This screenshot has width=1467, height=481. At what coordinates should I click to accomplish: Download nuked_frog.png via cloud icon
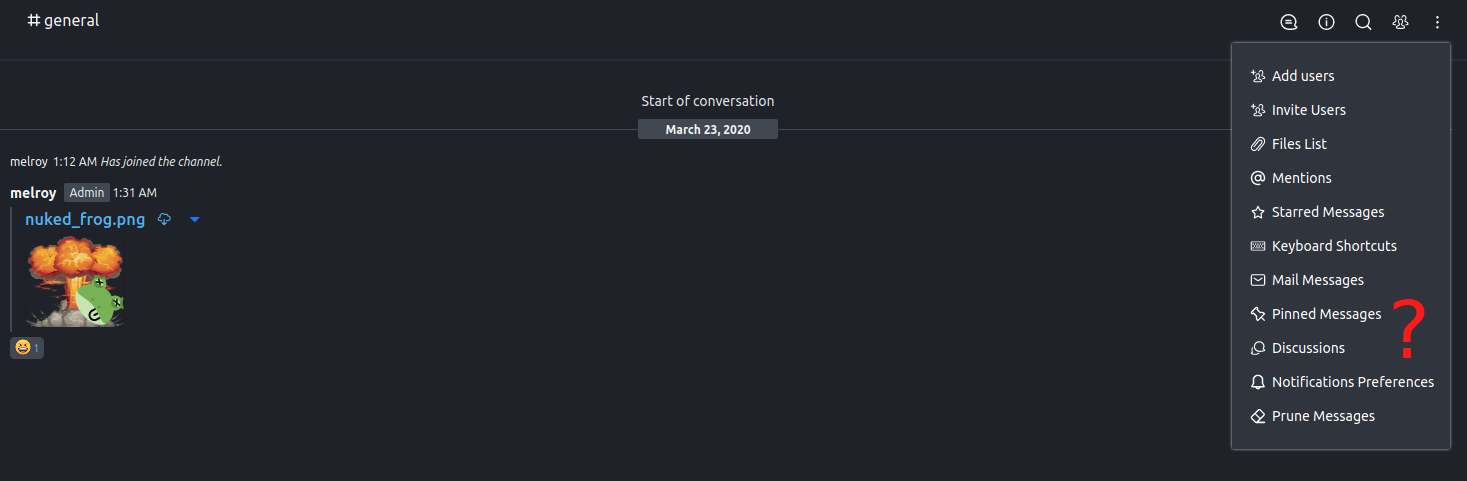click(165, 219)
